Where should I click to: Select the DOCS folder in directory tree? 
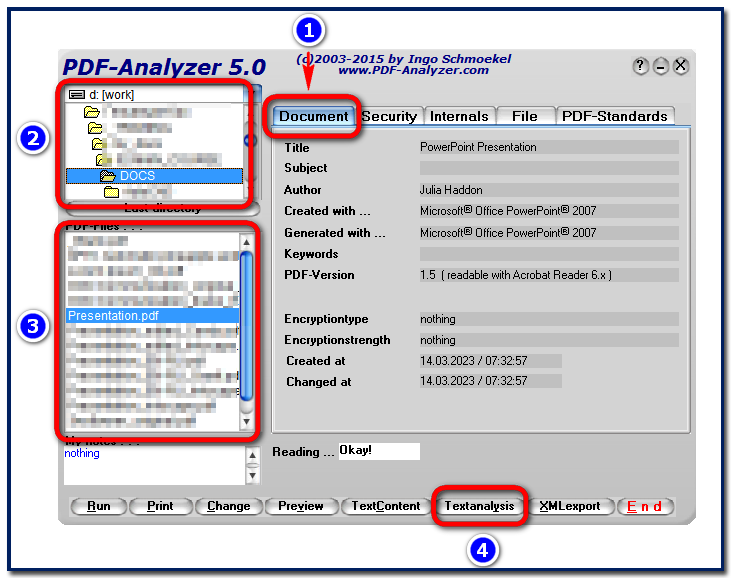coord(137,176)
